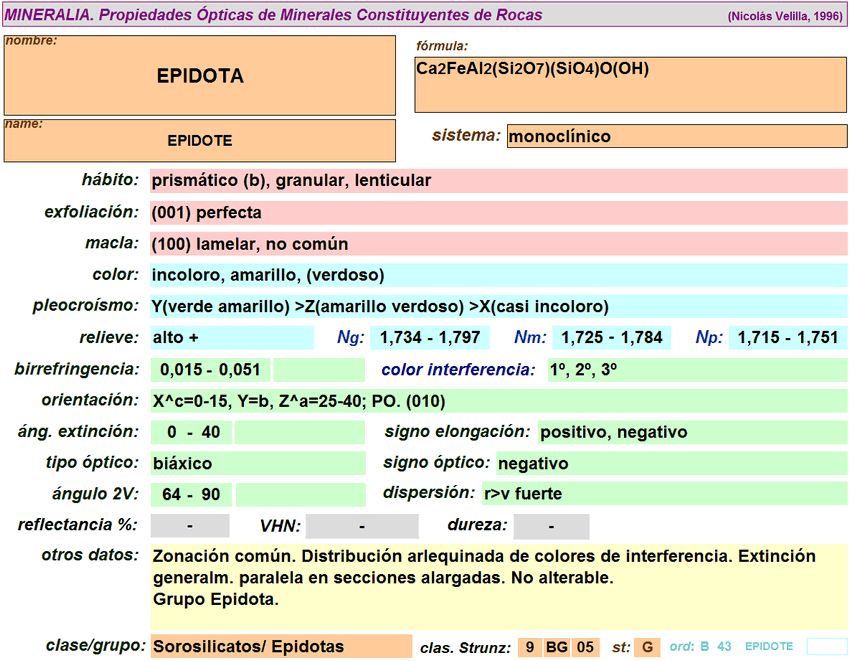This screenshot has width=850, height=661.
Task: Select the clase/grupo field Sorosilicatos/ Epidotas
Action: [280, 647]
